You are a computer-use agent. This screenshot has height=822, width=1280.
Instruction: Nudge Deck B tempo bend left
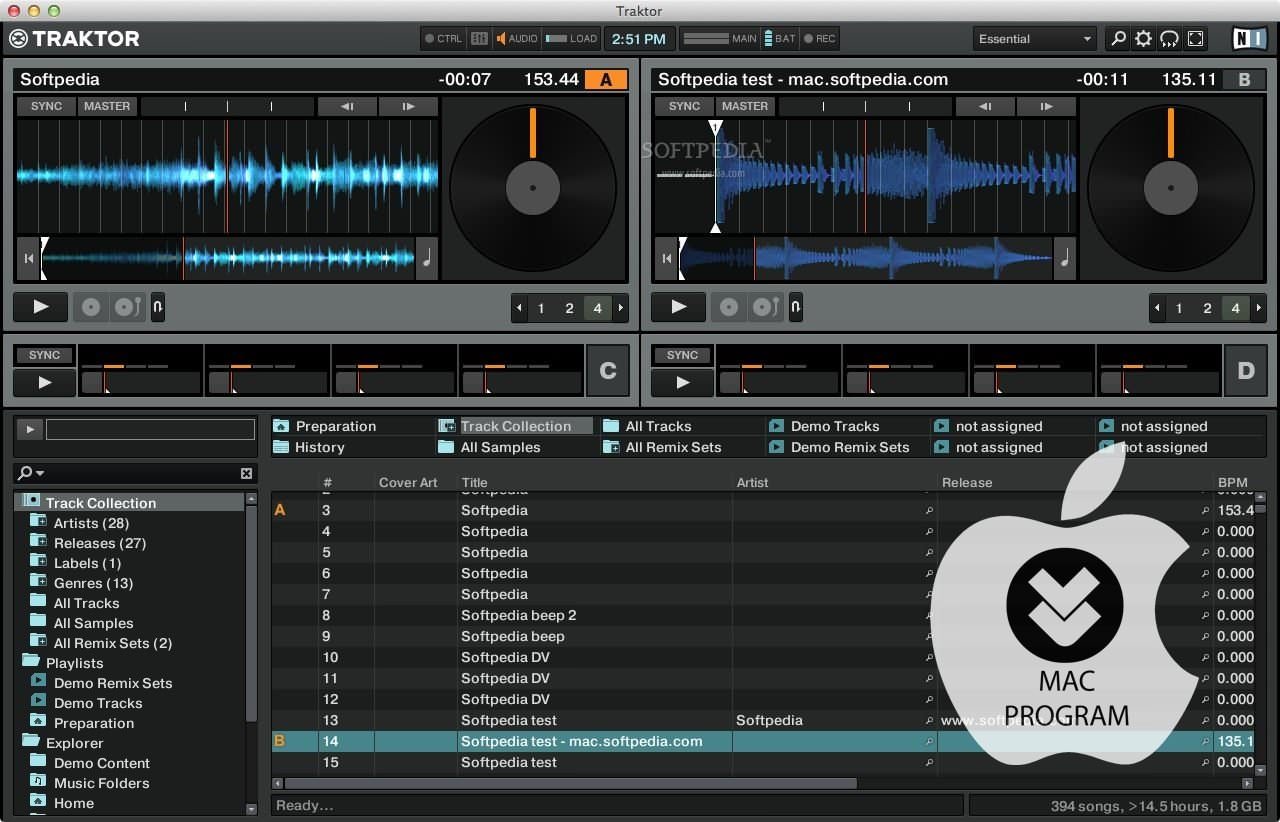point(985,106)
